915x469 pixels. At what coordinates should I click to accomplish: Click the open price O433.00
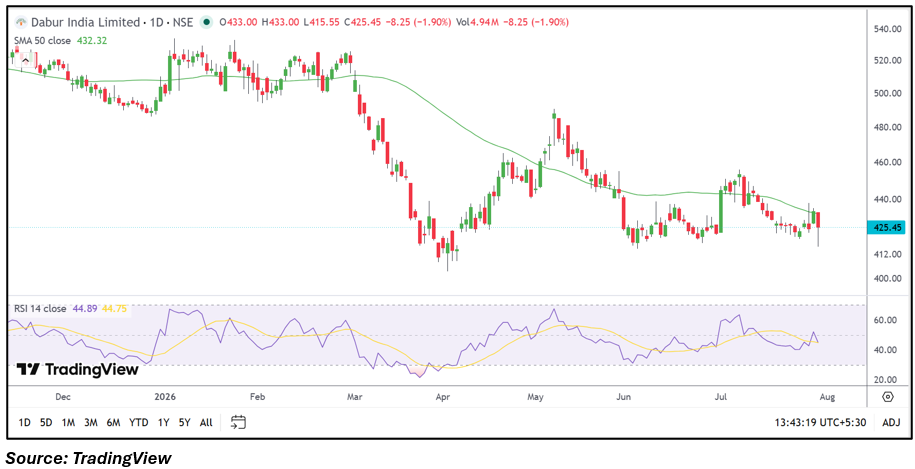(x=239, y=23)
